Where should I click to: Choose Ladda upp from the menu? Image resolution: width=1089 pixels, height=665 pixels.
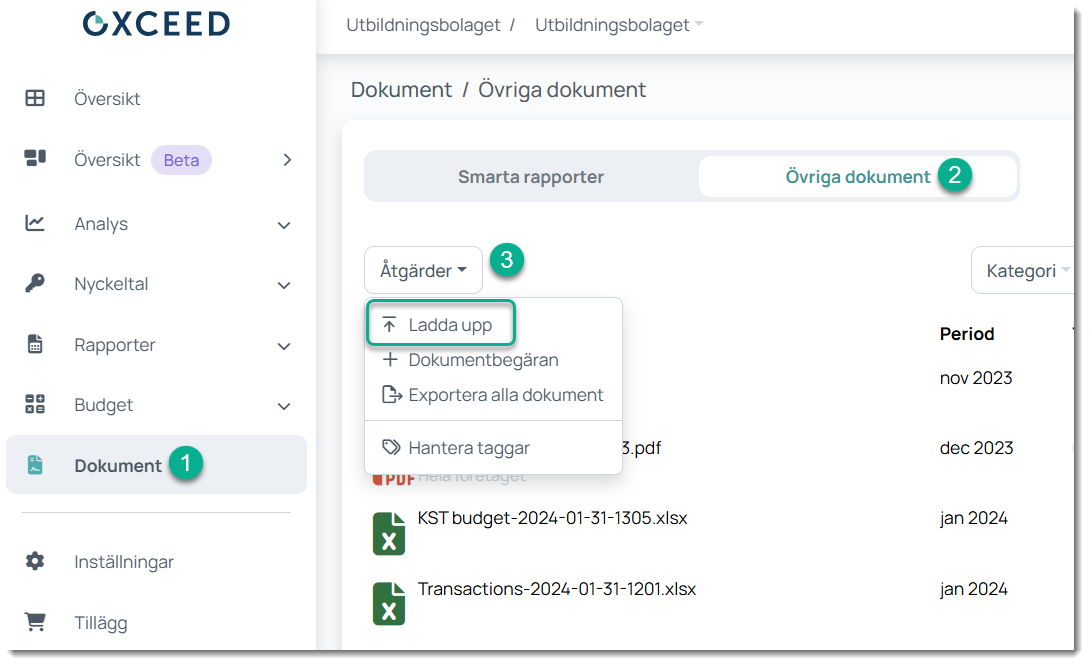tap(450, 325)
